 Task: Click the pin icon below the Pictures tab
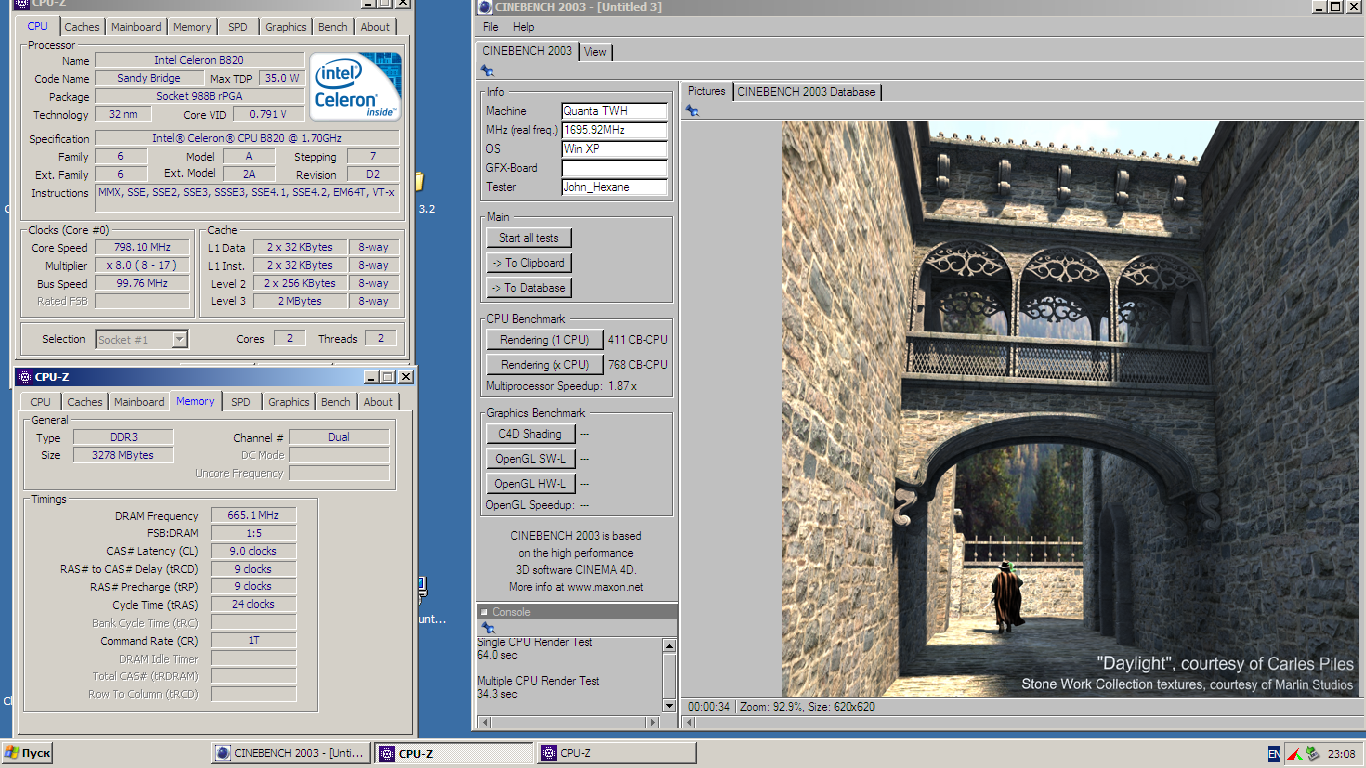692,111
